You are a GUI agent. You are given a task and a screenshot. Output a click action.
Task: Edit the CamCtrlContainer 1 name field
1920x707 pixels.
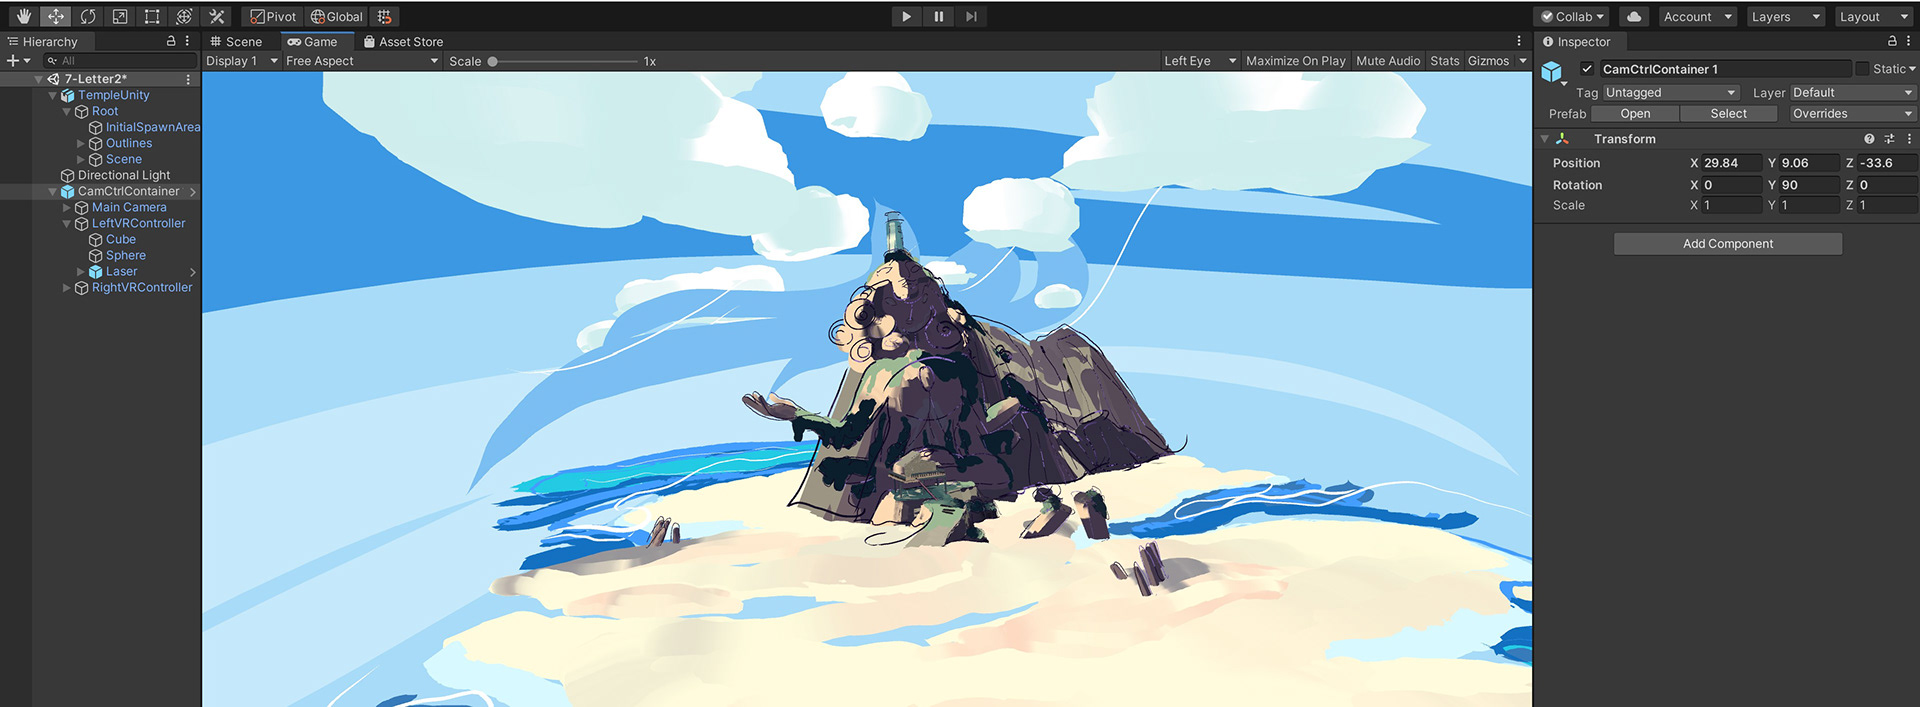[1724, 69]
